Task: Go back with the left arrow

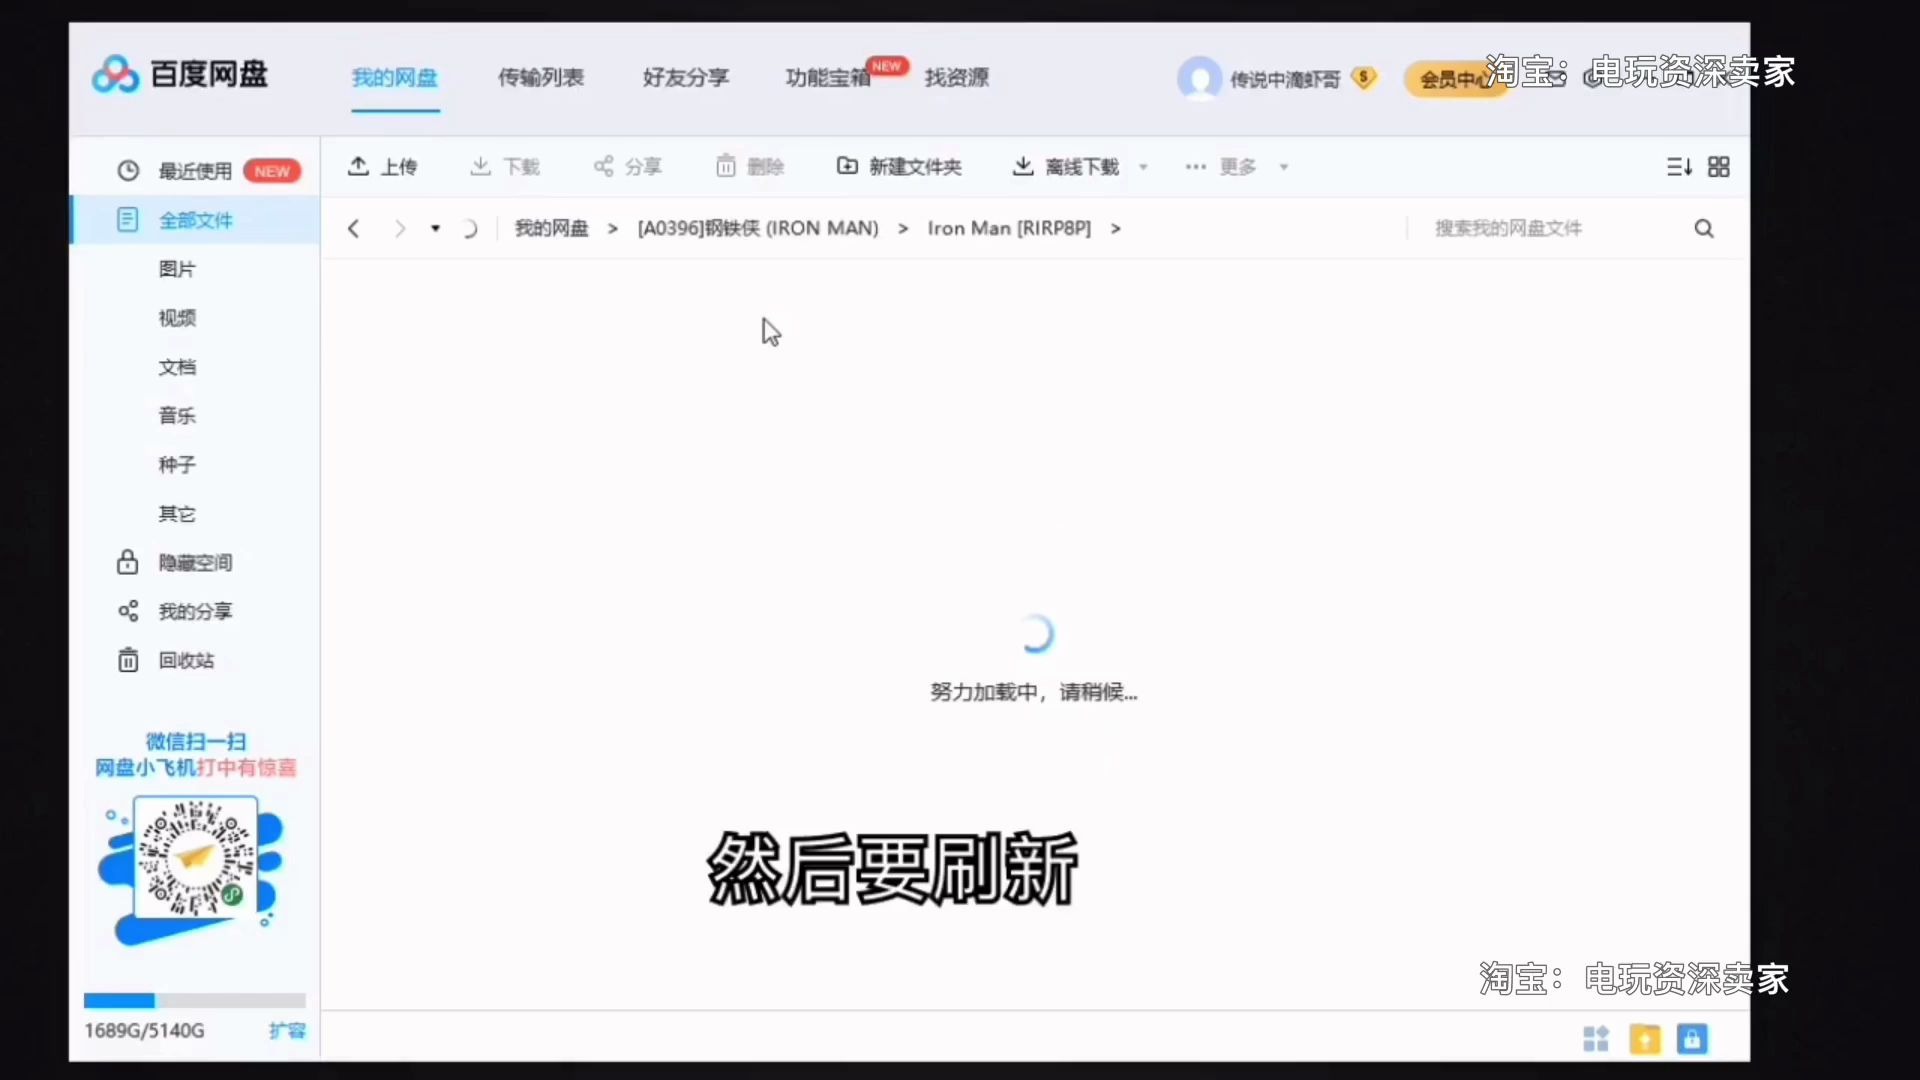Action: (353, 229)
